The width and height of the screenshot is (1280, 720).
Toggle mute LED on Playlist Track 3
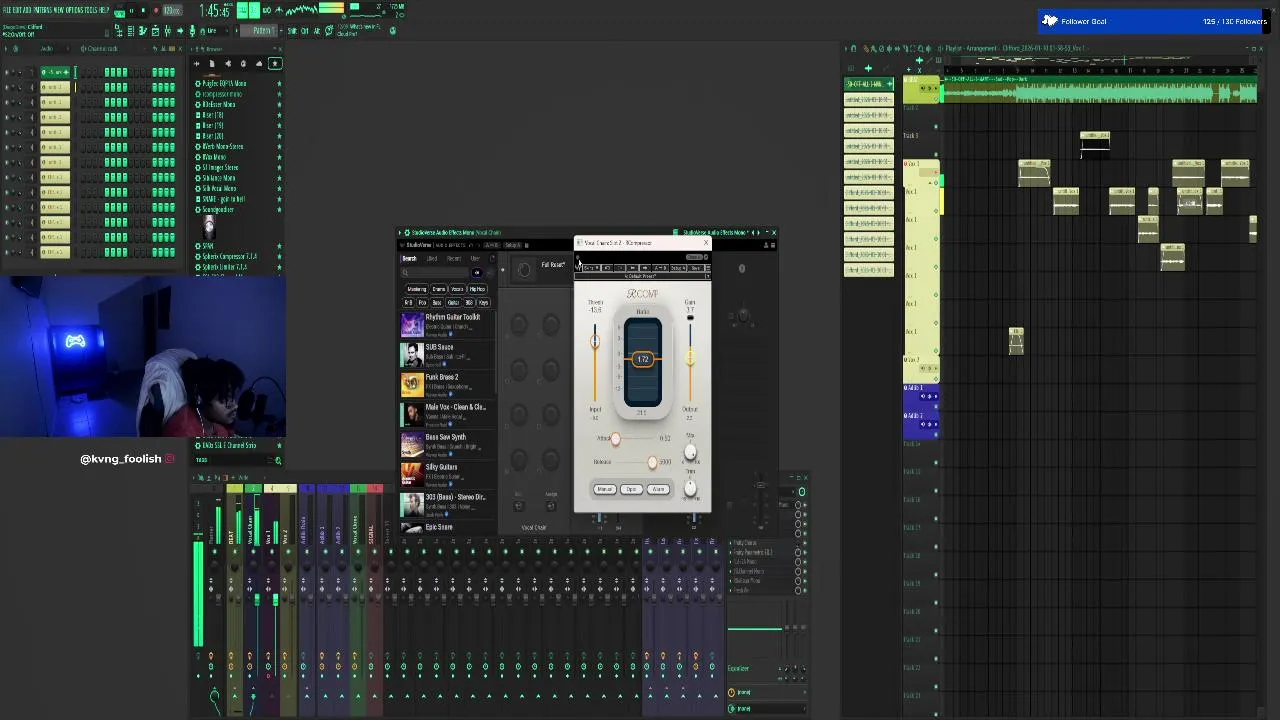point(936,154)
